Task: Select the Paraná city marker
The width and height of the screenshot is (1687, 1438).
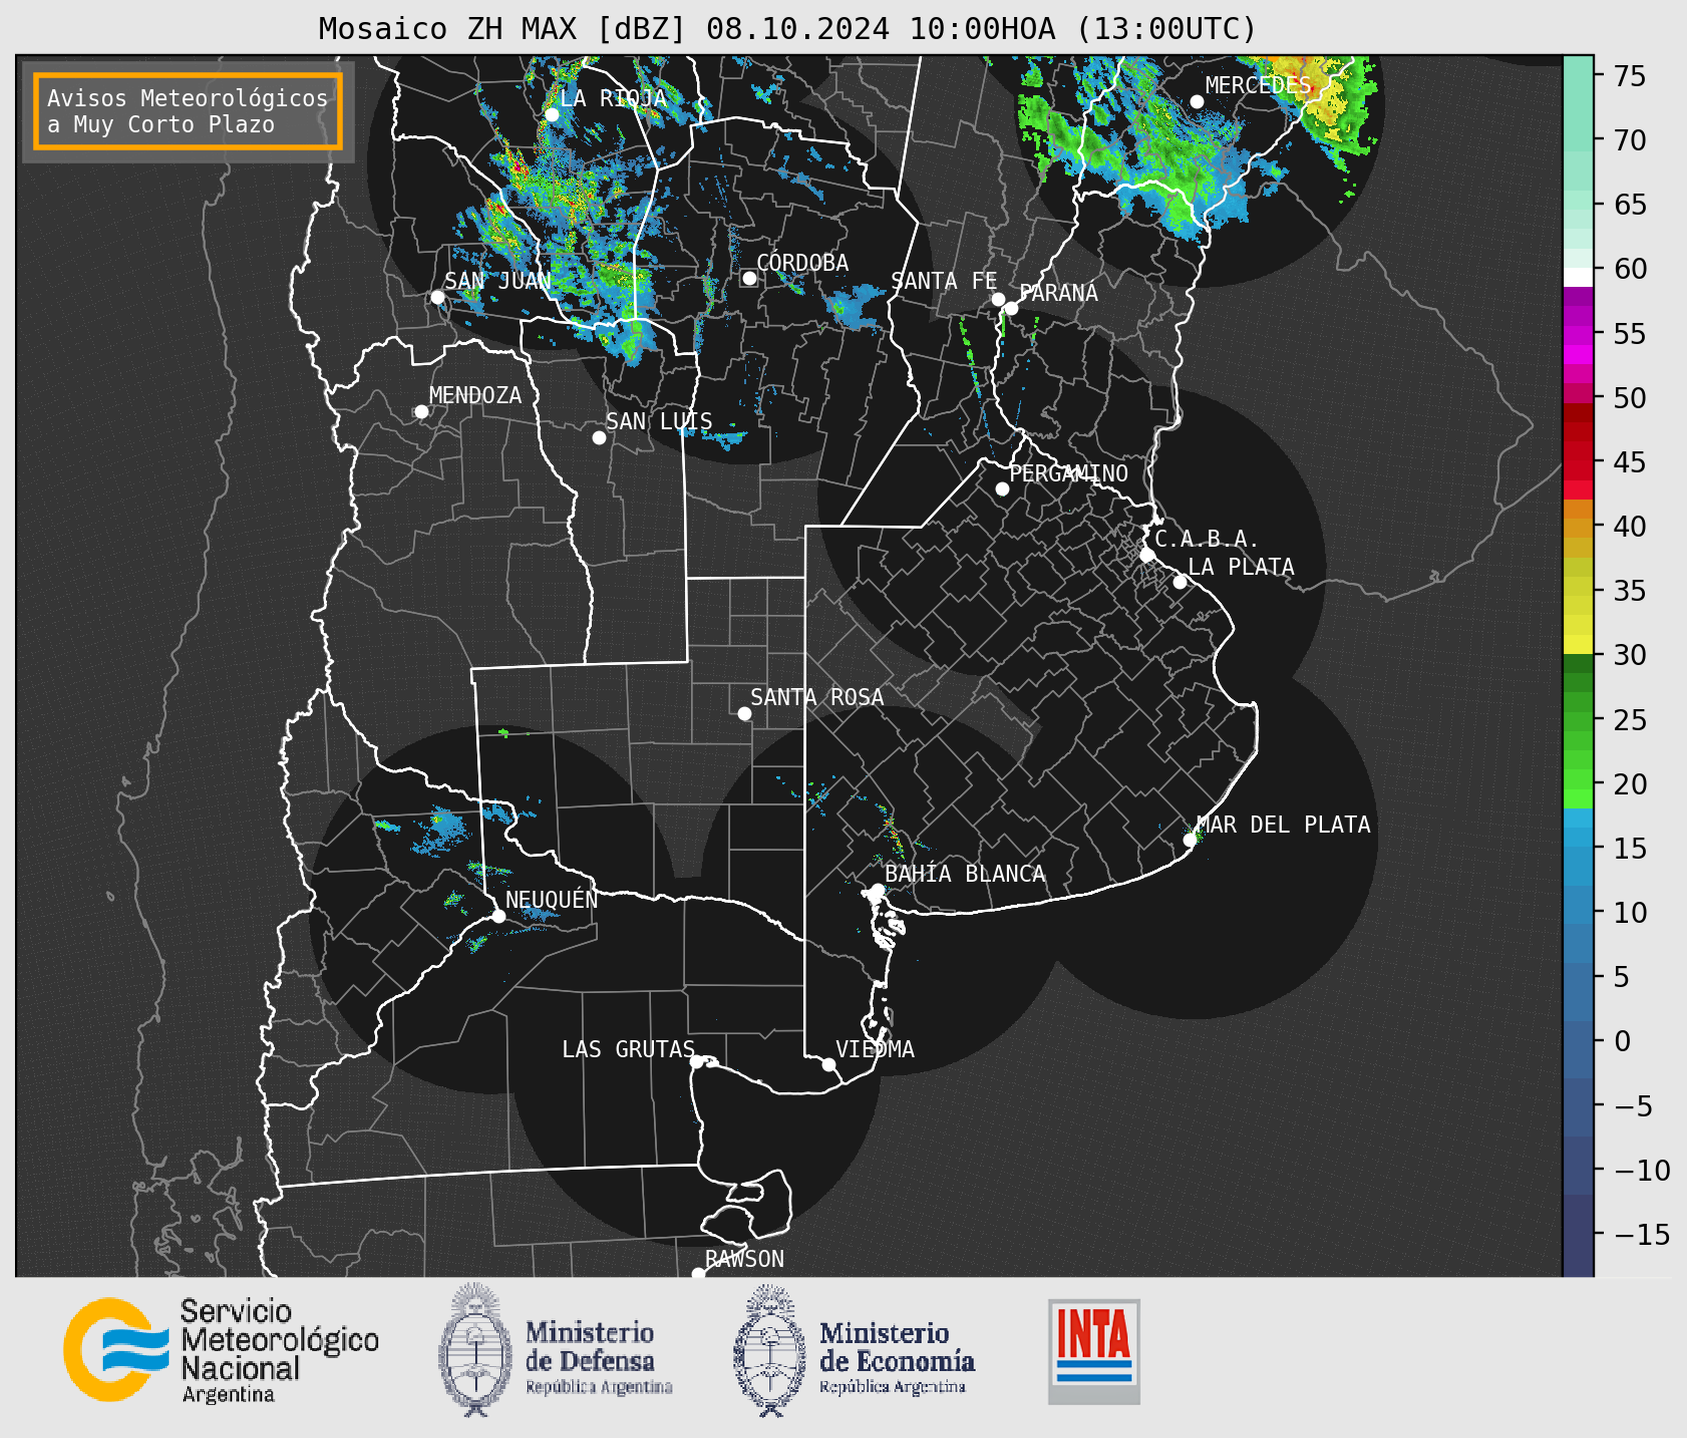Action: tap(1011, 308)
